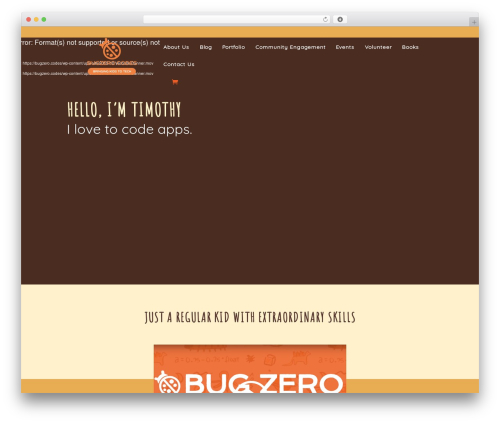Click the 'Hello, I'm Timothy' heading

(124, 109)
